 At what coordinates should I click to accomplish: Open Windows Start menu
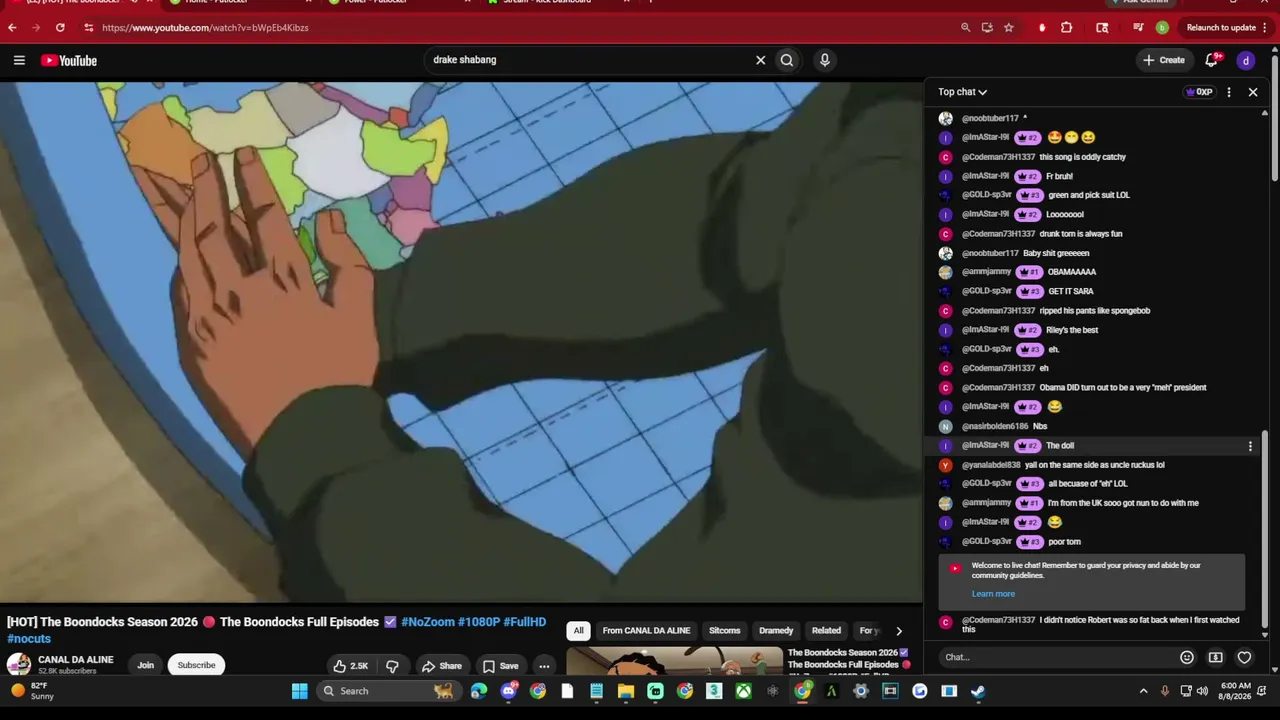pos(299,691)
